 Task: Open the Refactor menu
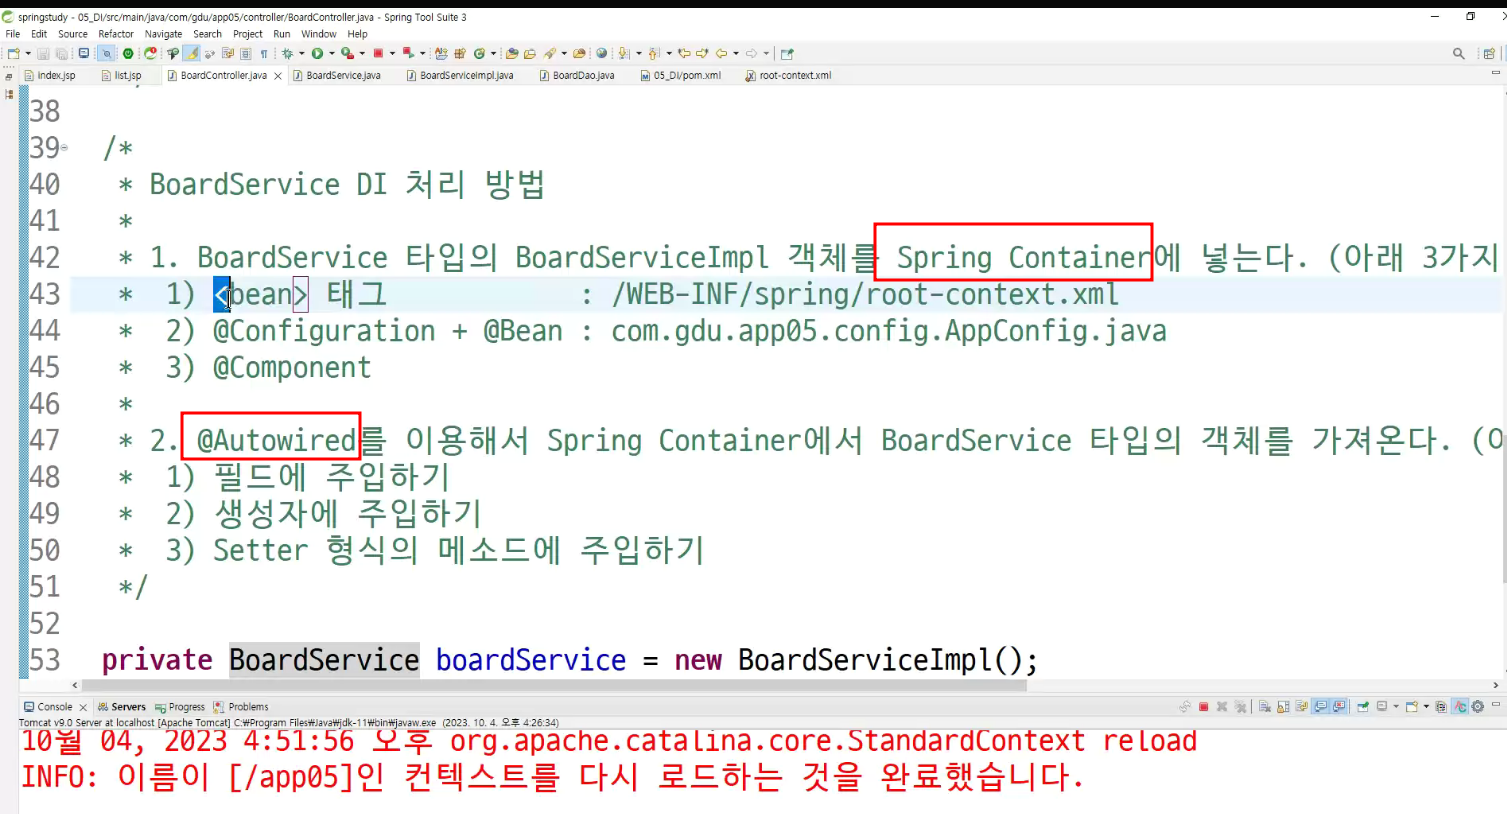[116, 34]
